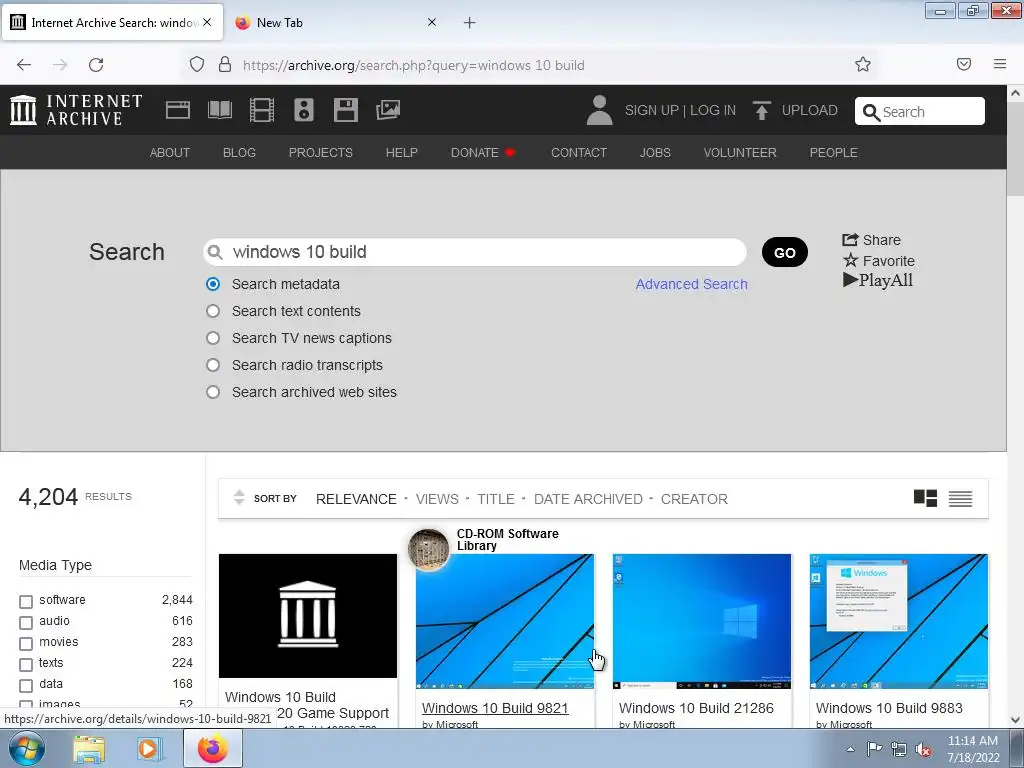Click the Upload arrow icon
This screenshot has width=1024, height=768.
coord(761,110)
